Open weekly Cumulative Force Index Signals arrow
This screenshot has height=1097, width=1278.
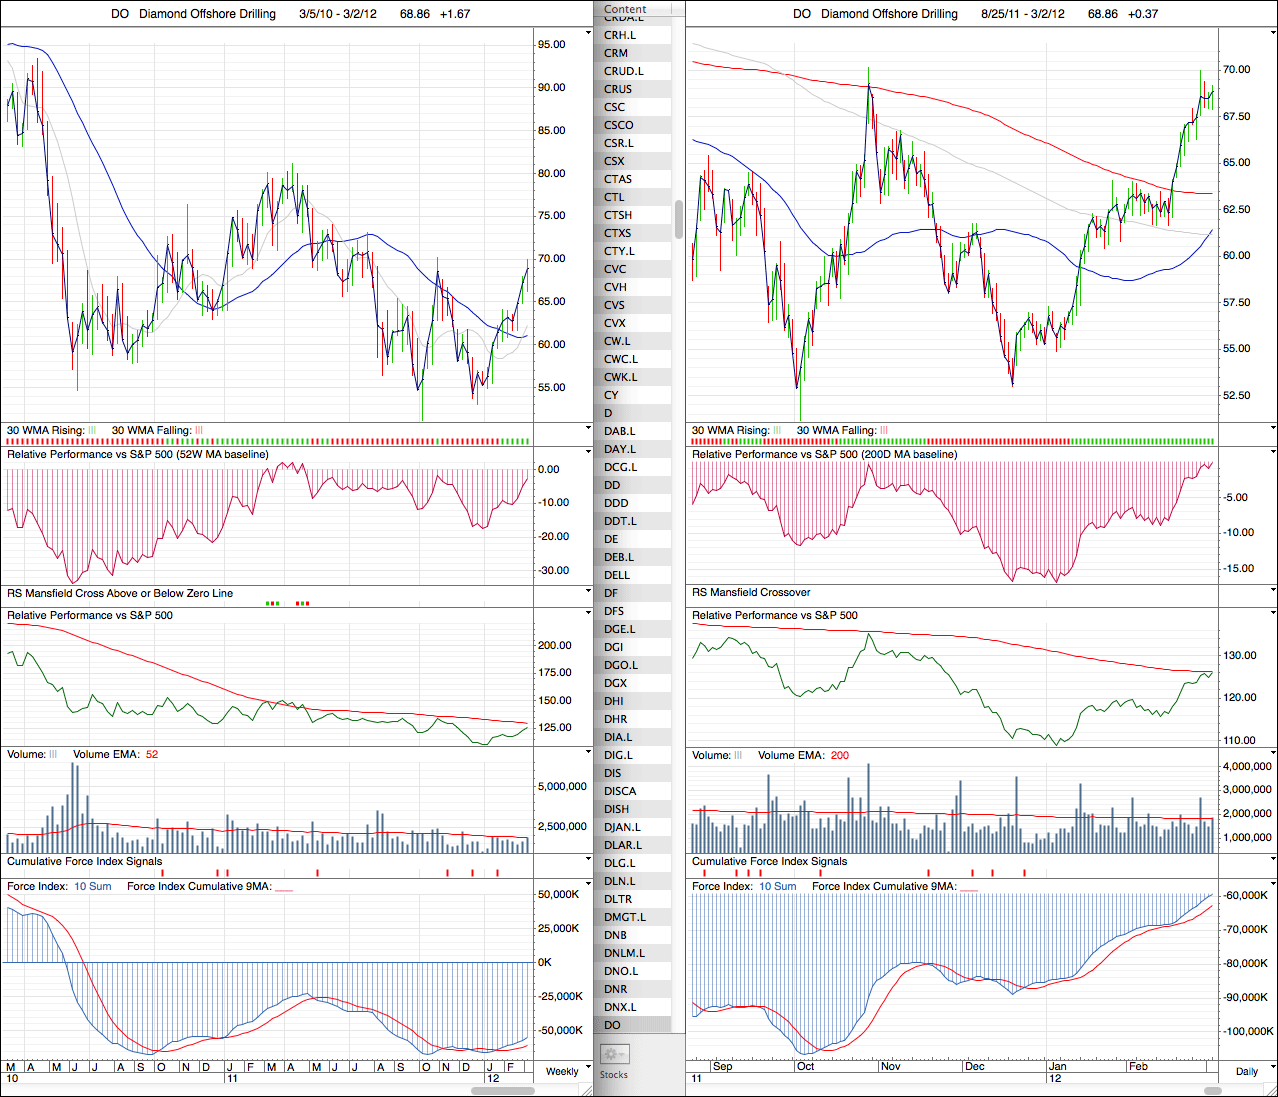click(588, 860)
